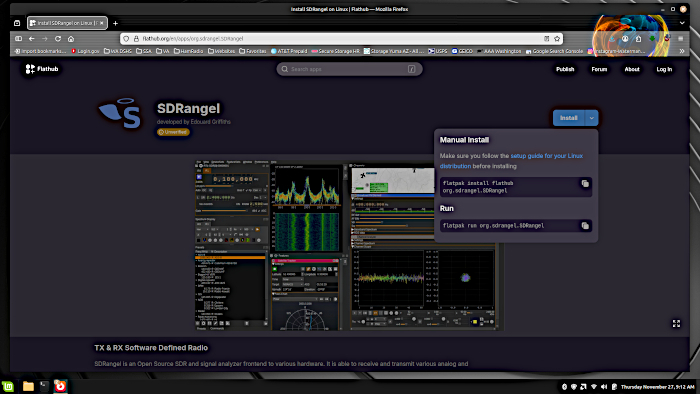
Task: Expand the screenshot to fullscreen
Action: 676,323
